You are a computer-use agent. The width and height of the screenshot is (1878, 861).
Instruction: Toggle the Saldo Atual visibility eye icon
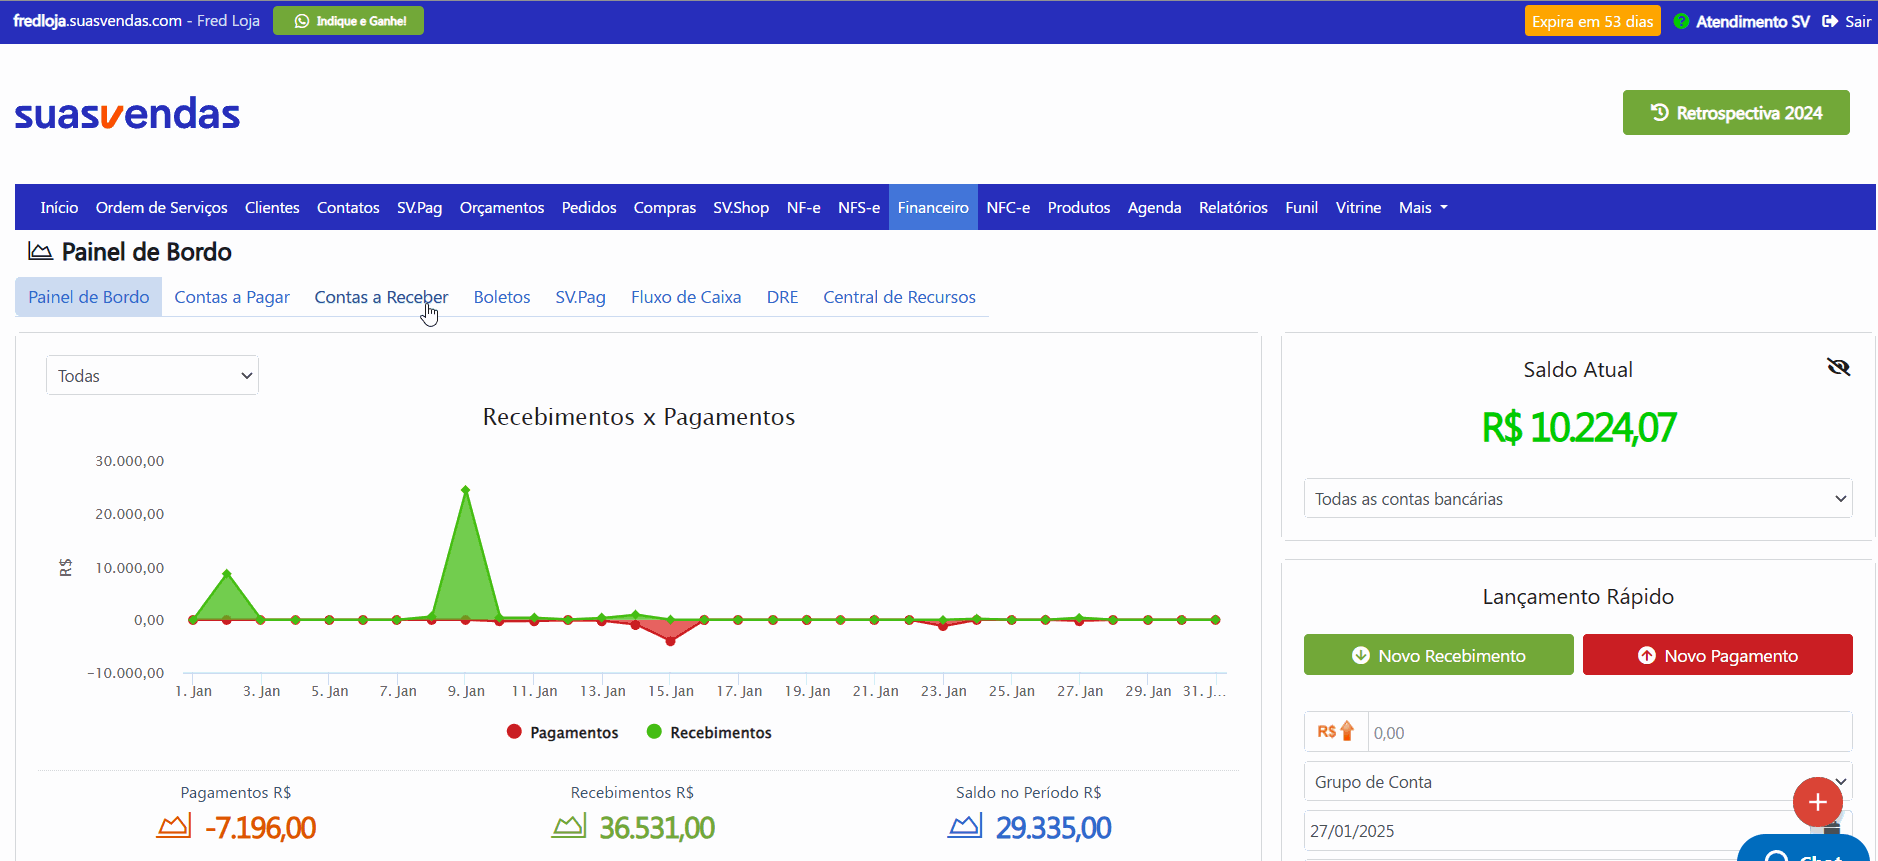pyautogui.click(x=1838, y=367)
